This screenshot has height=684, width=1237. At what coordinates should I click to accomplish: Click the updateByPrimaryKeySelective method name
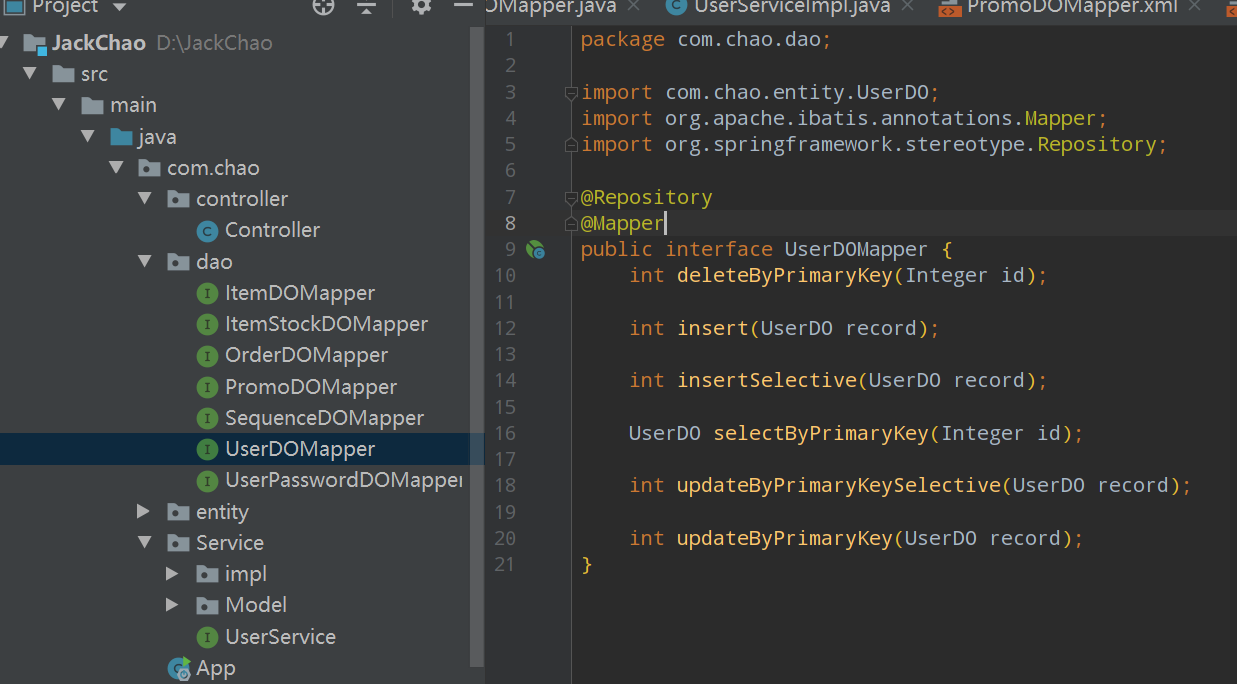click(x=839, y=485)
